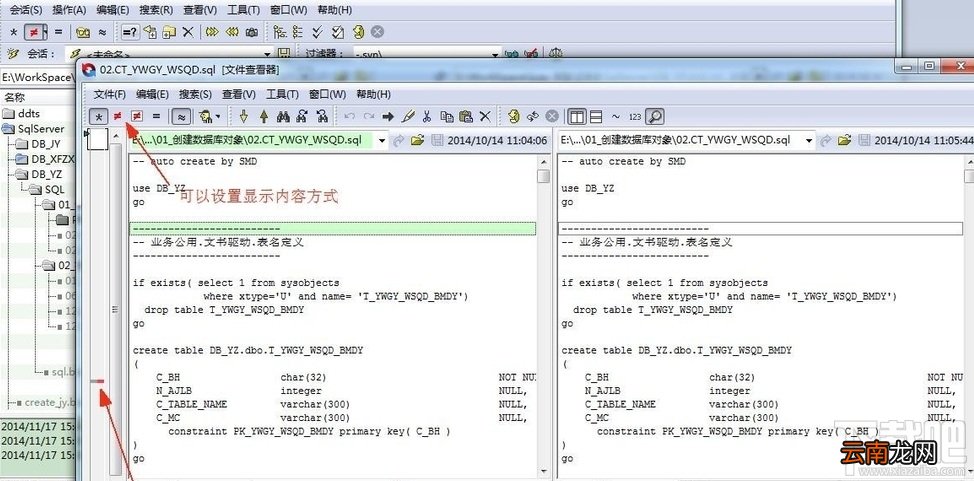Click the Copy icon in file viewer toolbar
Image resolution: width=974 pixels, height=481 pixels.
(447, 116)
